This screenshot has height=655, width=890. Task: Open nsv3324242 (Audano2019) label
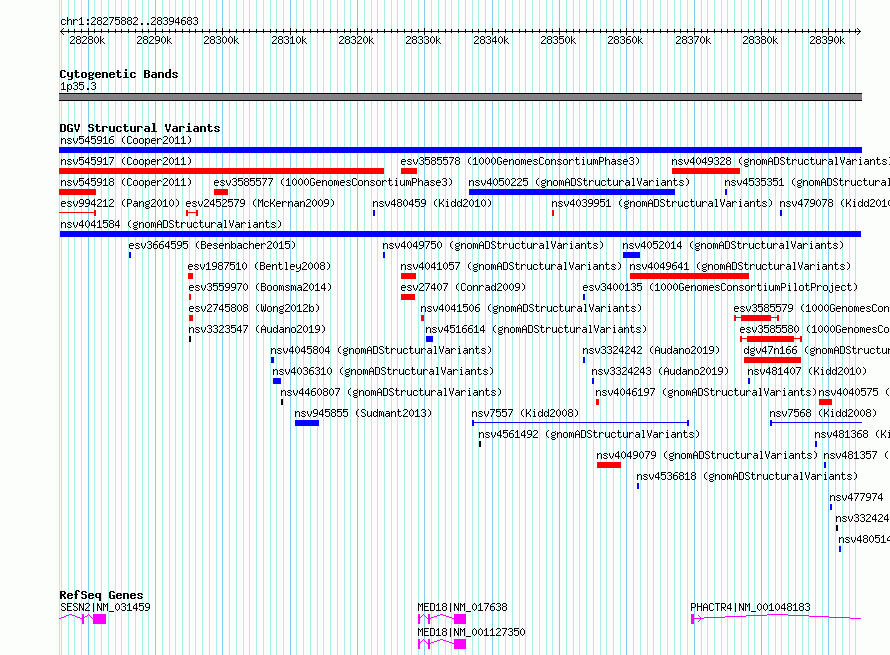(x=651, y=350)
